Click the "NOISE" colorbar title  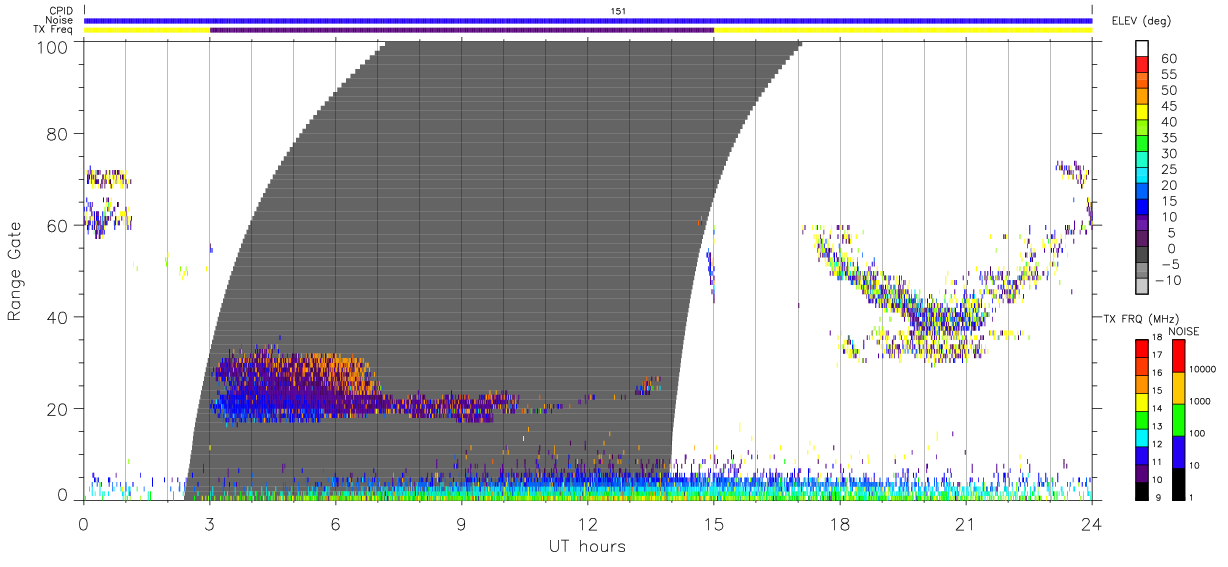tap(1184, 331)
